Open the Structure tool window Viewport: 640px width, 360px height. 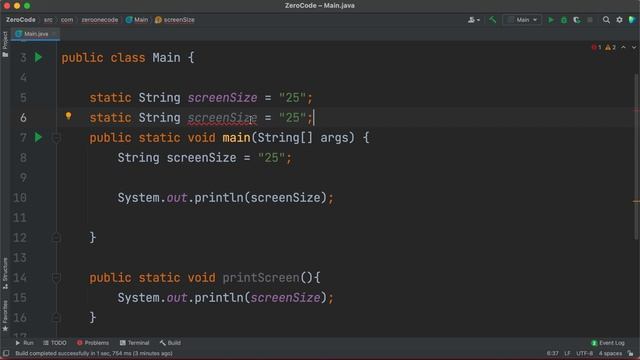click(x=5, y=273)
